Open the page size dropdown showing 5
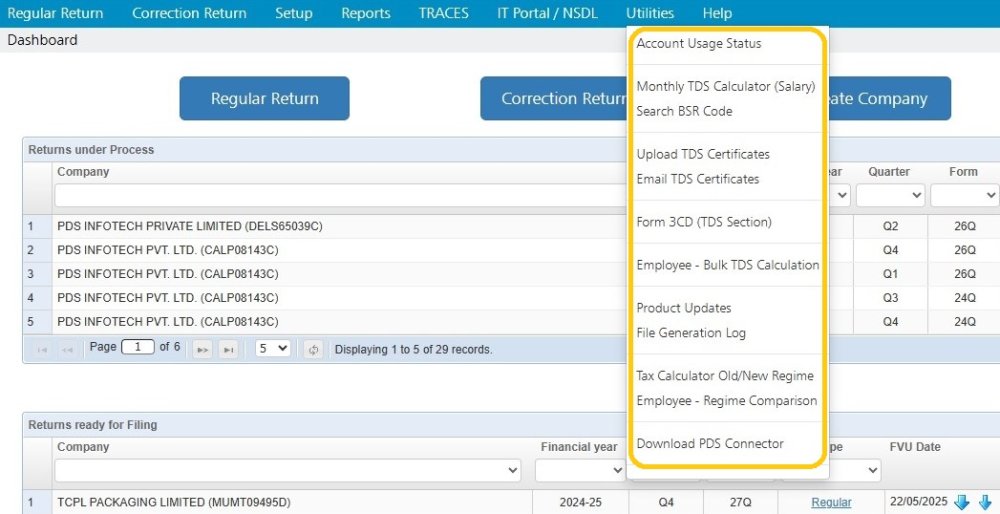Viewport: 1000px width, 514px height. (273, 348)
